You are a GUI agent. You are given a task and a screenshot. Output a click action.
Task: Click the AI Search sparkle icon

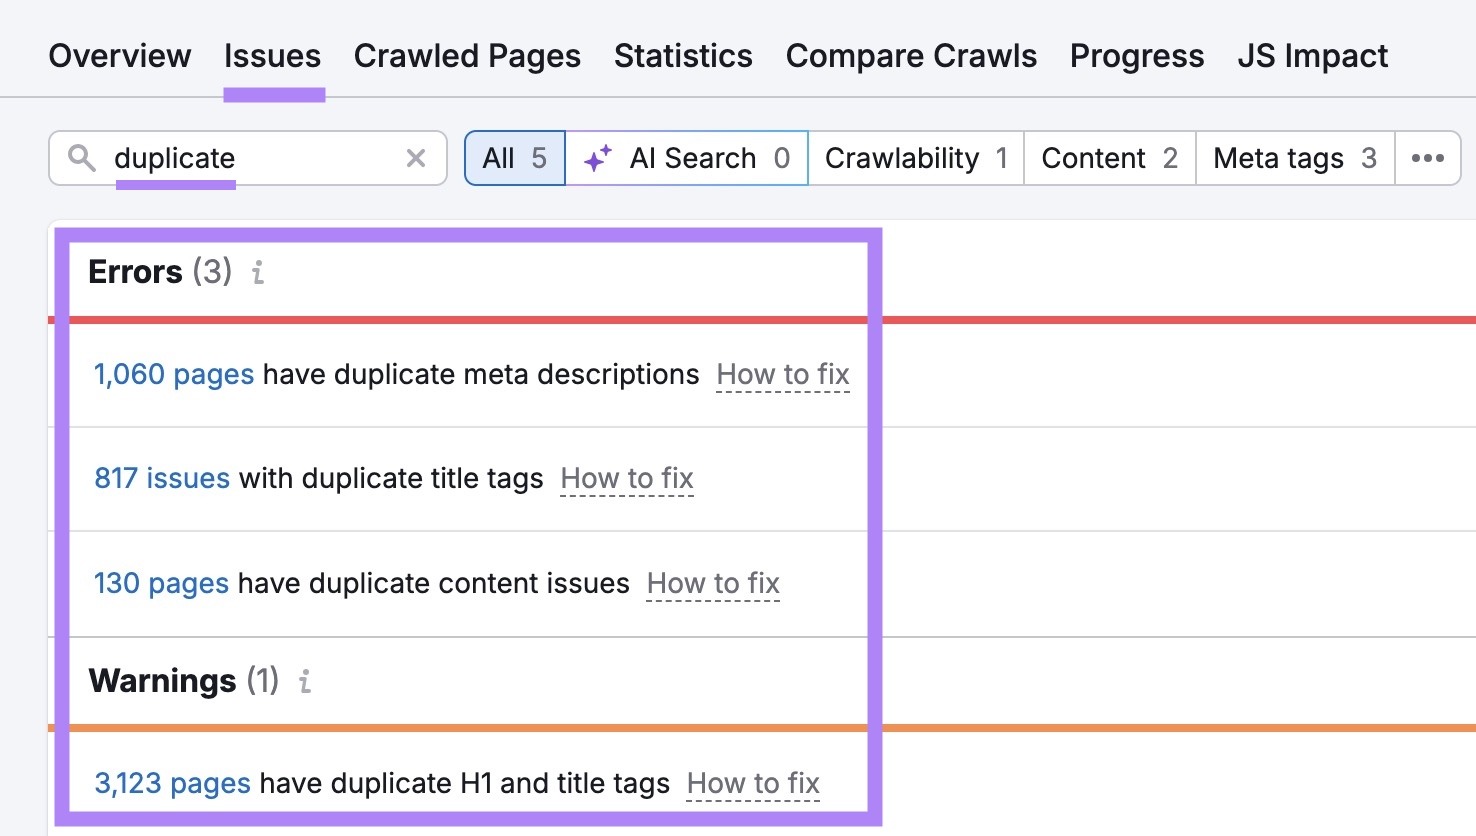click(x=597, y=158)
